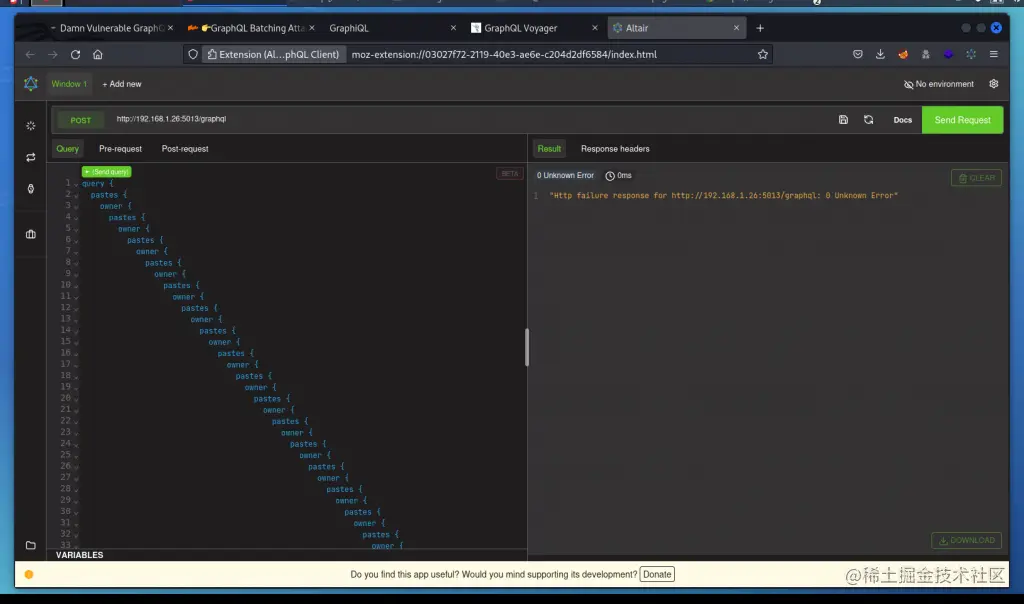
Task: Switch to the Pre-request tab
Action: (120, 149)
